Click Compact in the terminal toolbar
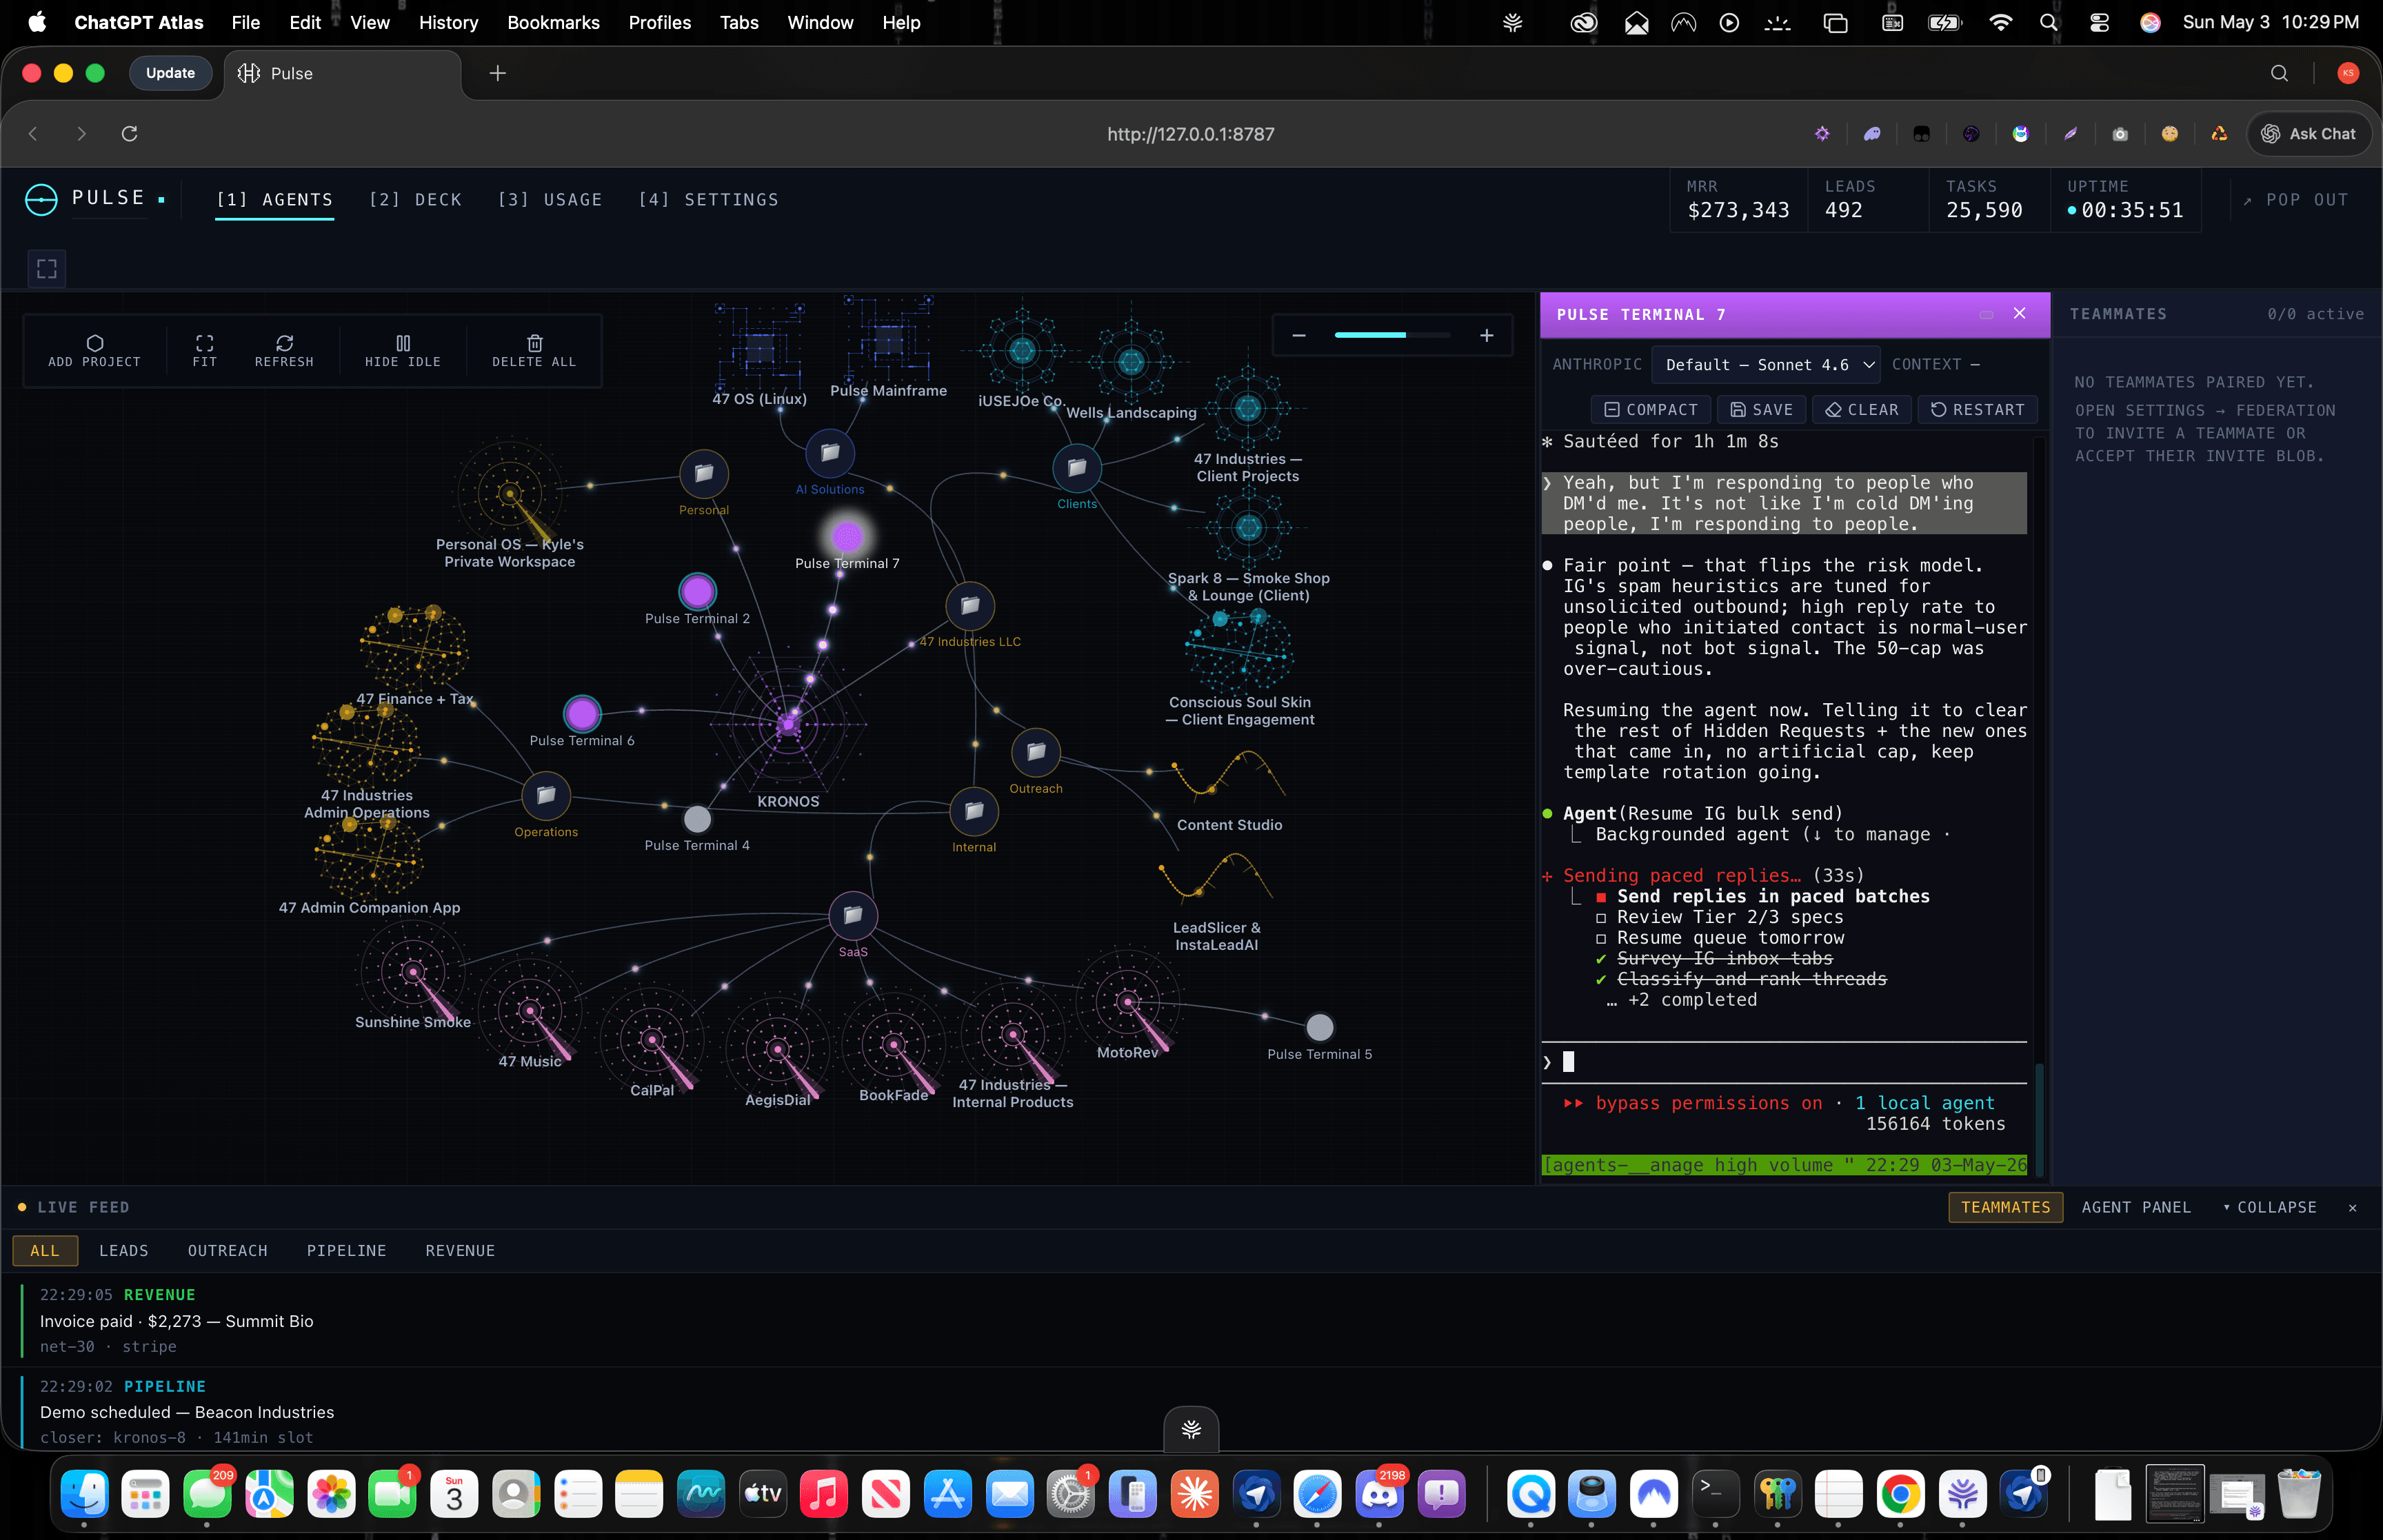 coord(1651,410)
